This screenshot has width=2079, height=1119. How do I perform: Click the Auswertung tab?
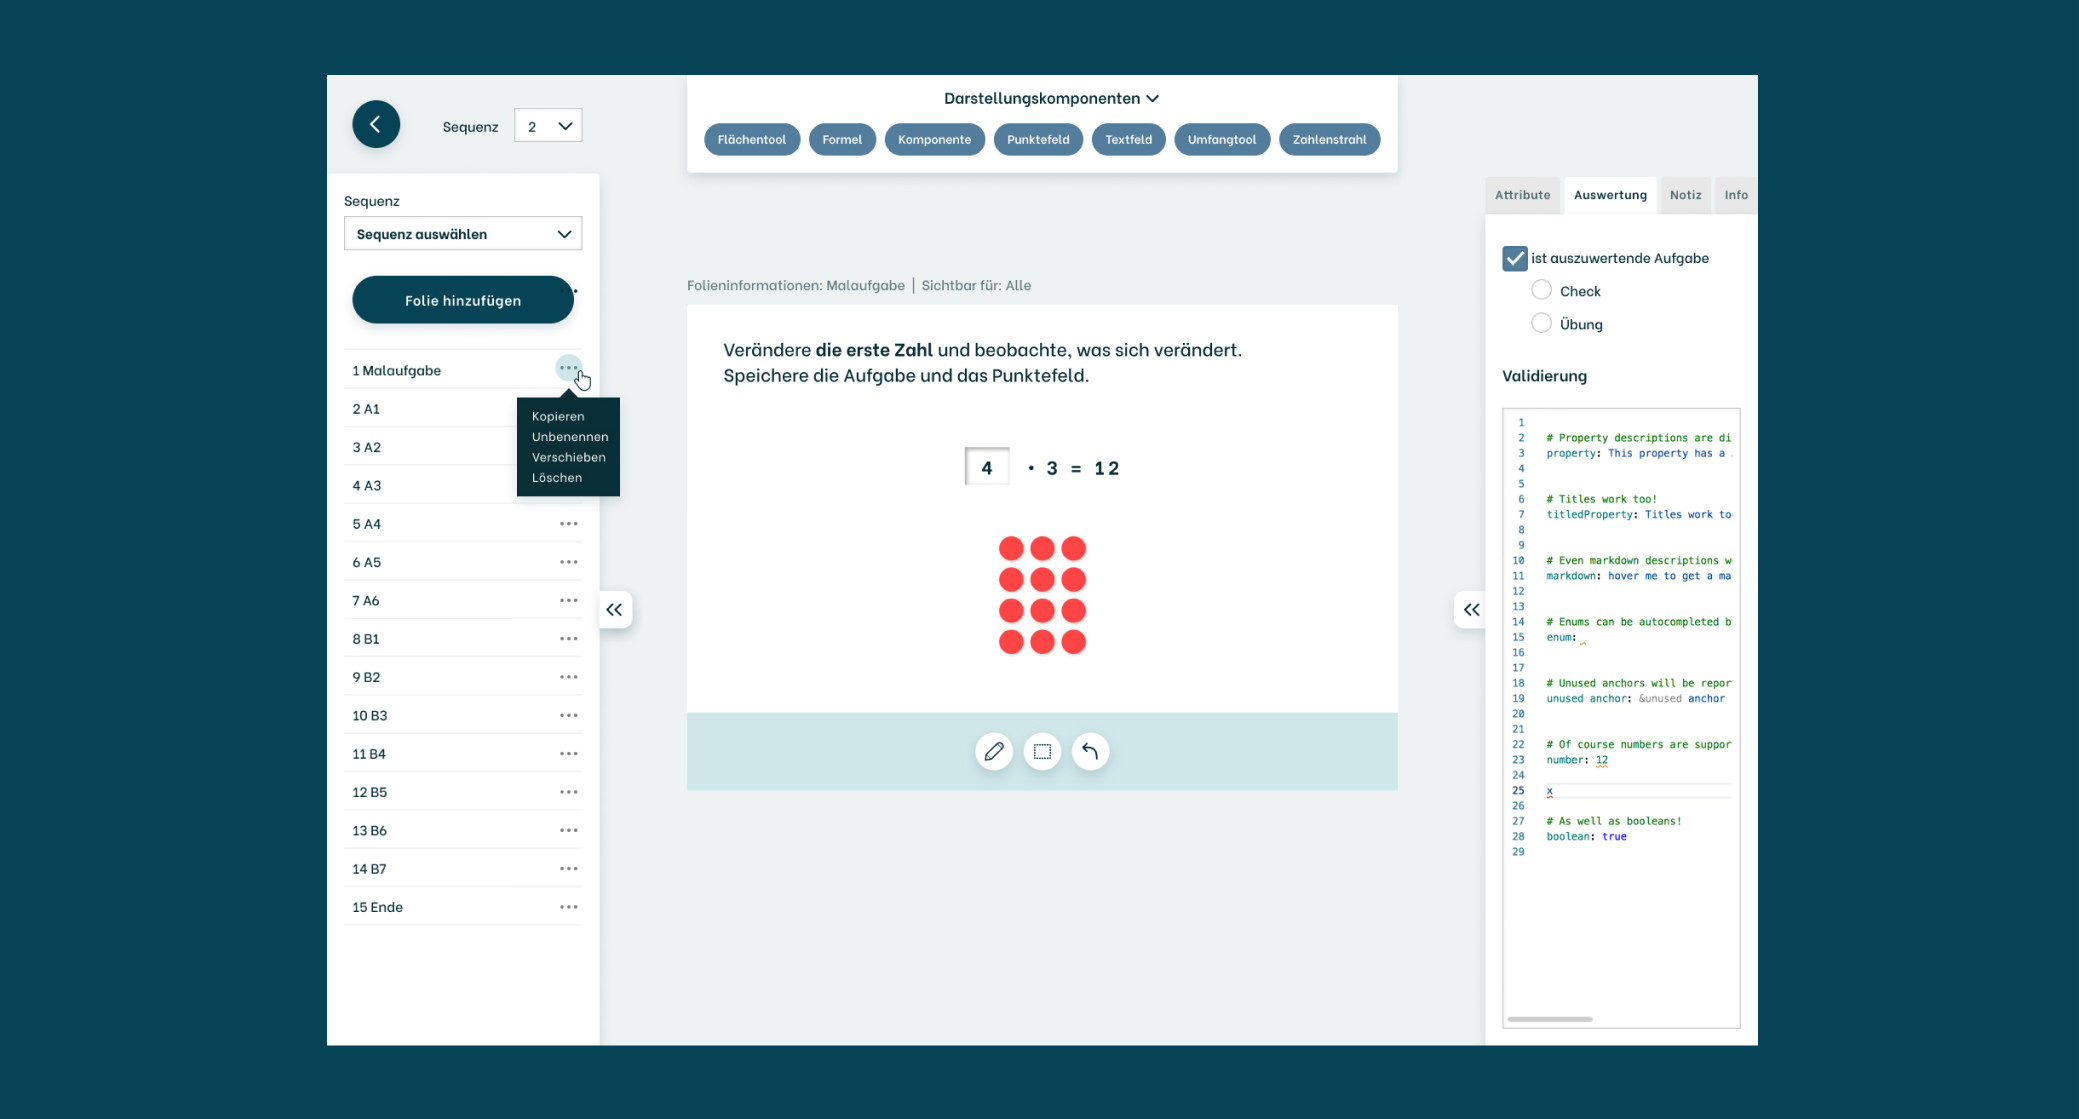coord(1609,194)
